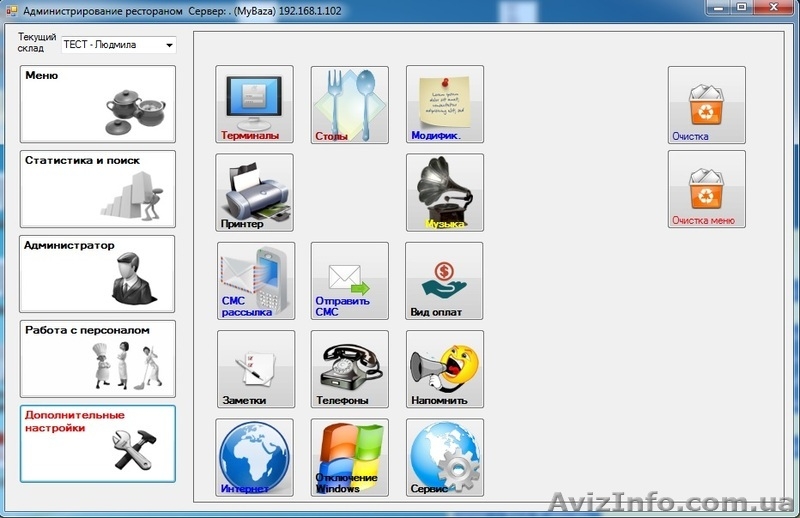Open the Терминалы monitor icon
This screenshot has width=800, height=518.
click(254, 104)
